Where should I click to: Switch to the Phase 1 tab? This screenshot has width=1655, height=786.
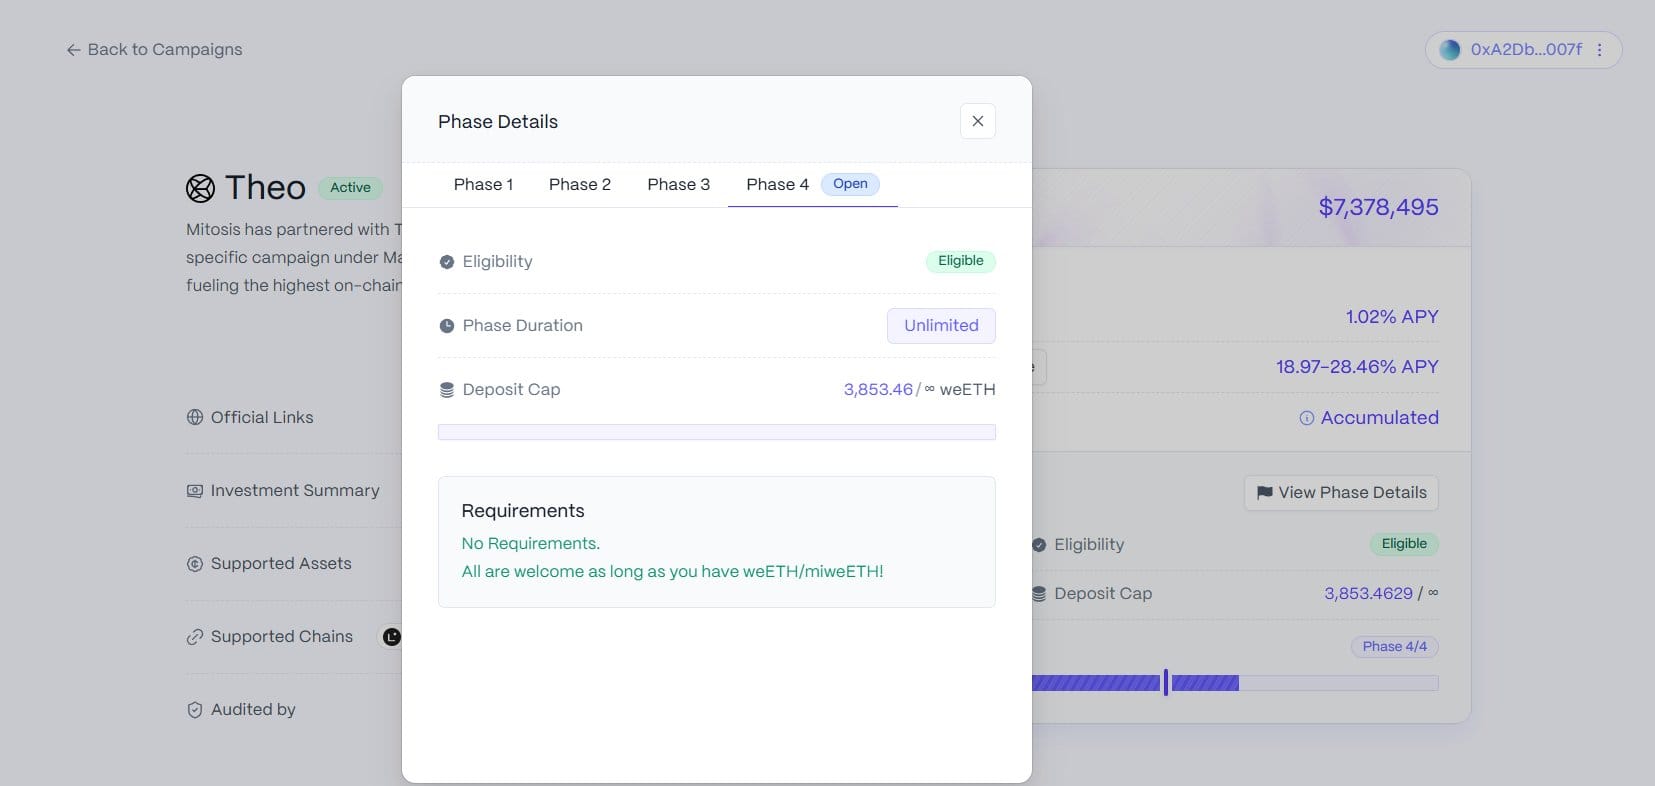click(x=483, y=184)
